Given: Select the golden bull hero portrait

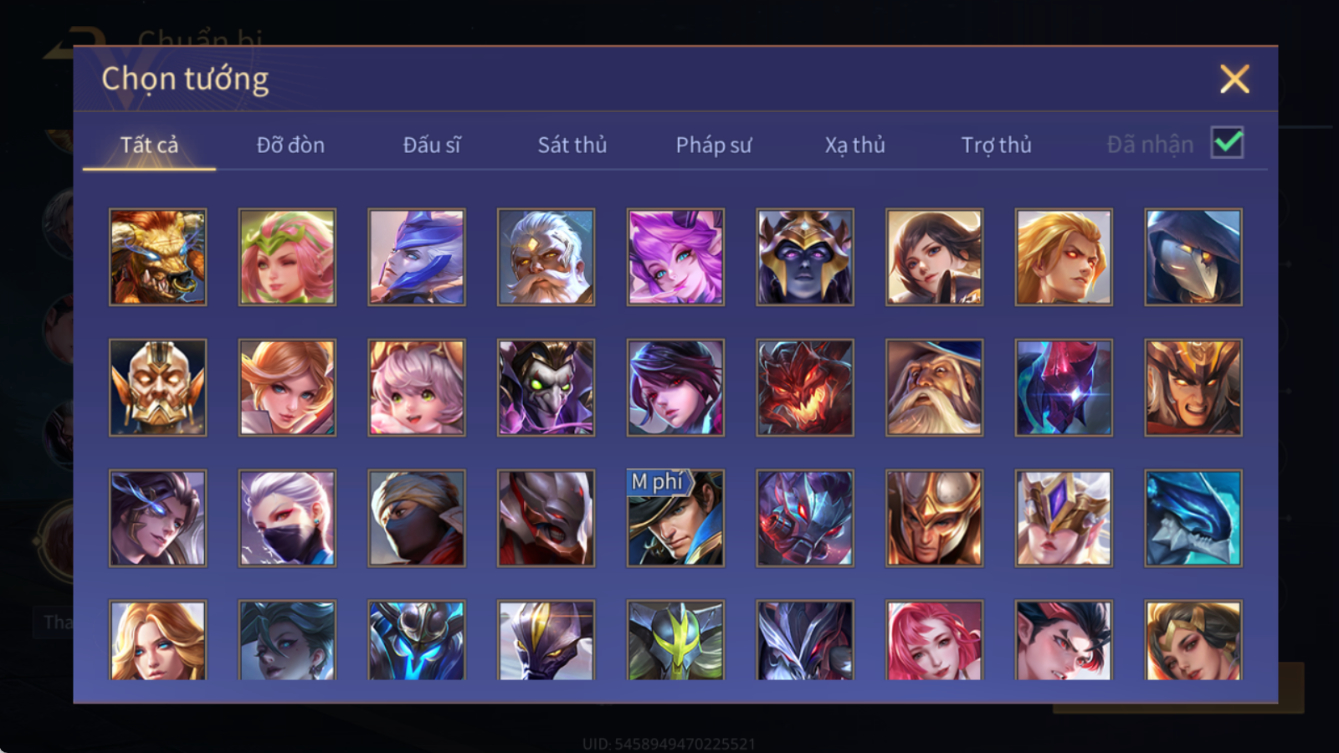Looking at the screenshot, I should [x=158, y=257].
